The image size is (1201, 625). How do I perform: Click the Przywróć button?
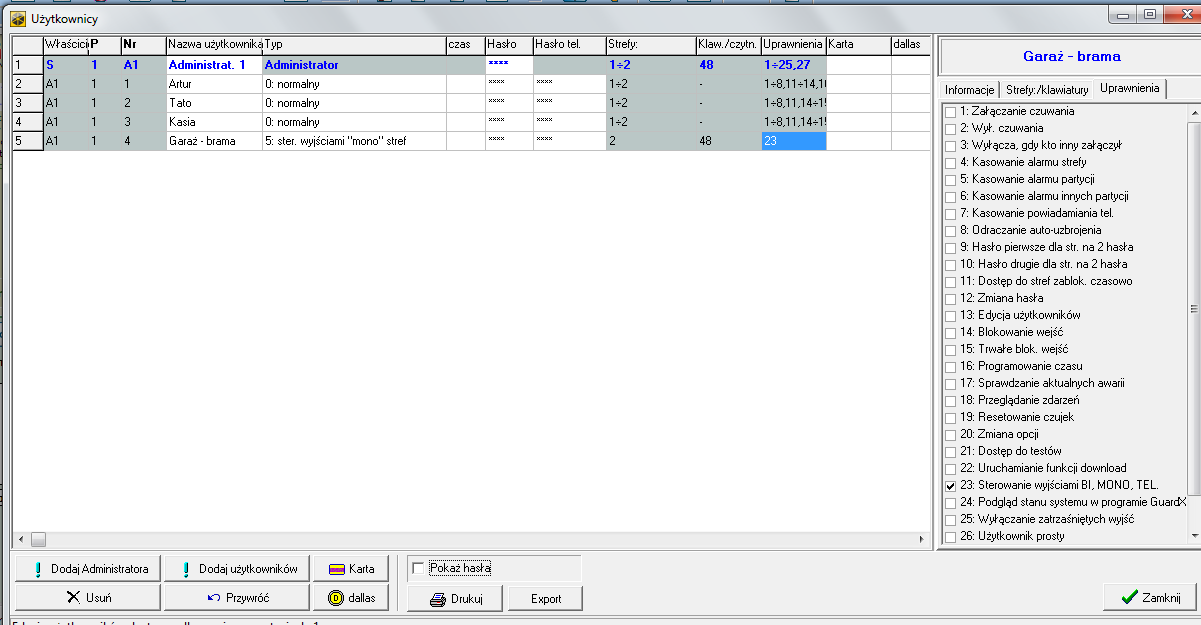point(237,598)
